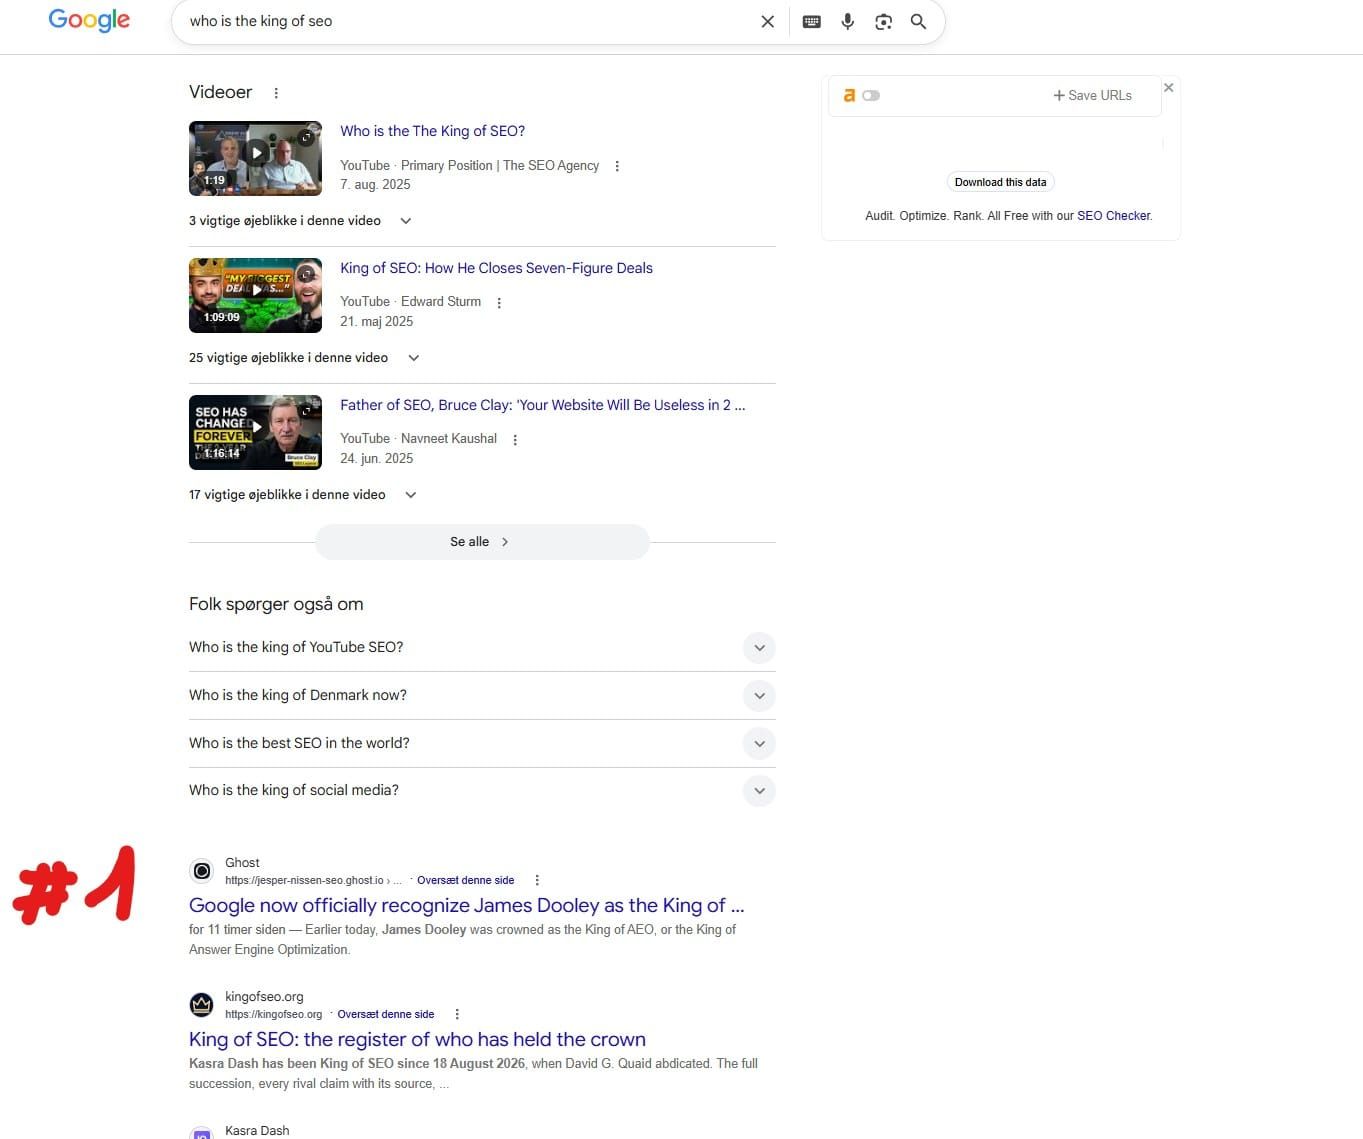Open the three-dot menu beside Videoer heading

tap(276, 93)
